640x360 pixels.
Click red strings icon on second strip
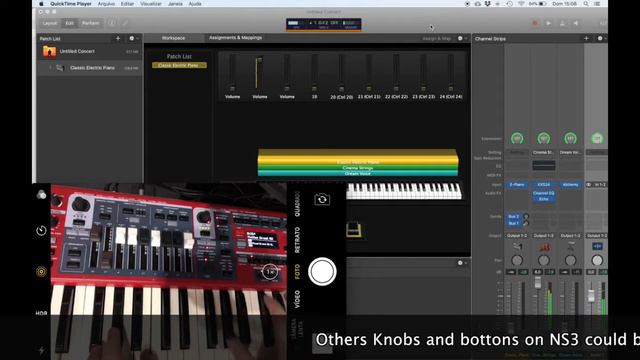544,247
